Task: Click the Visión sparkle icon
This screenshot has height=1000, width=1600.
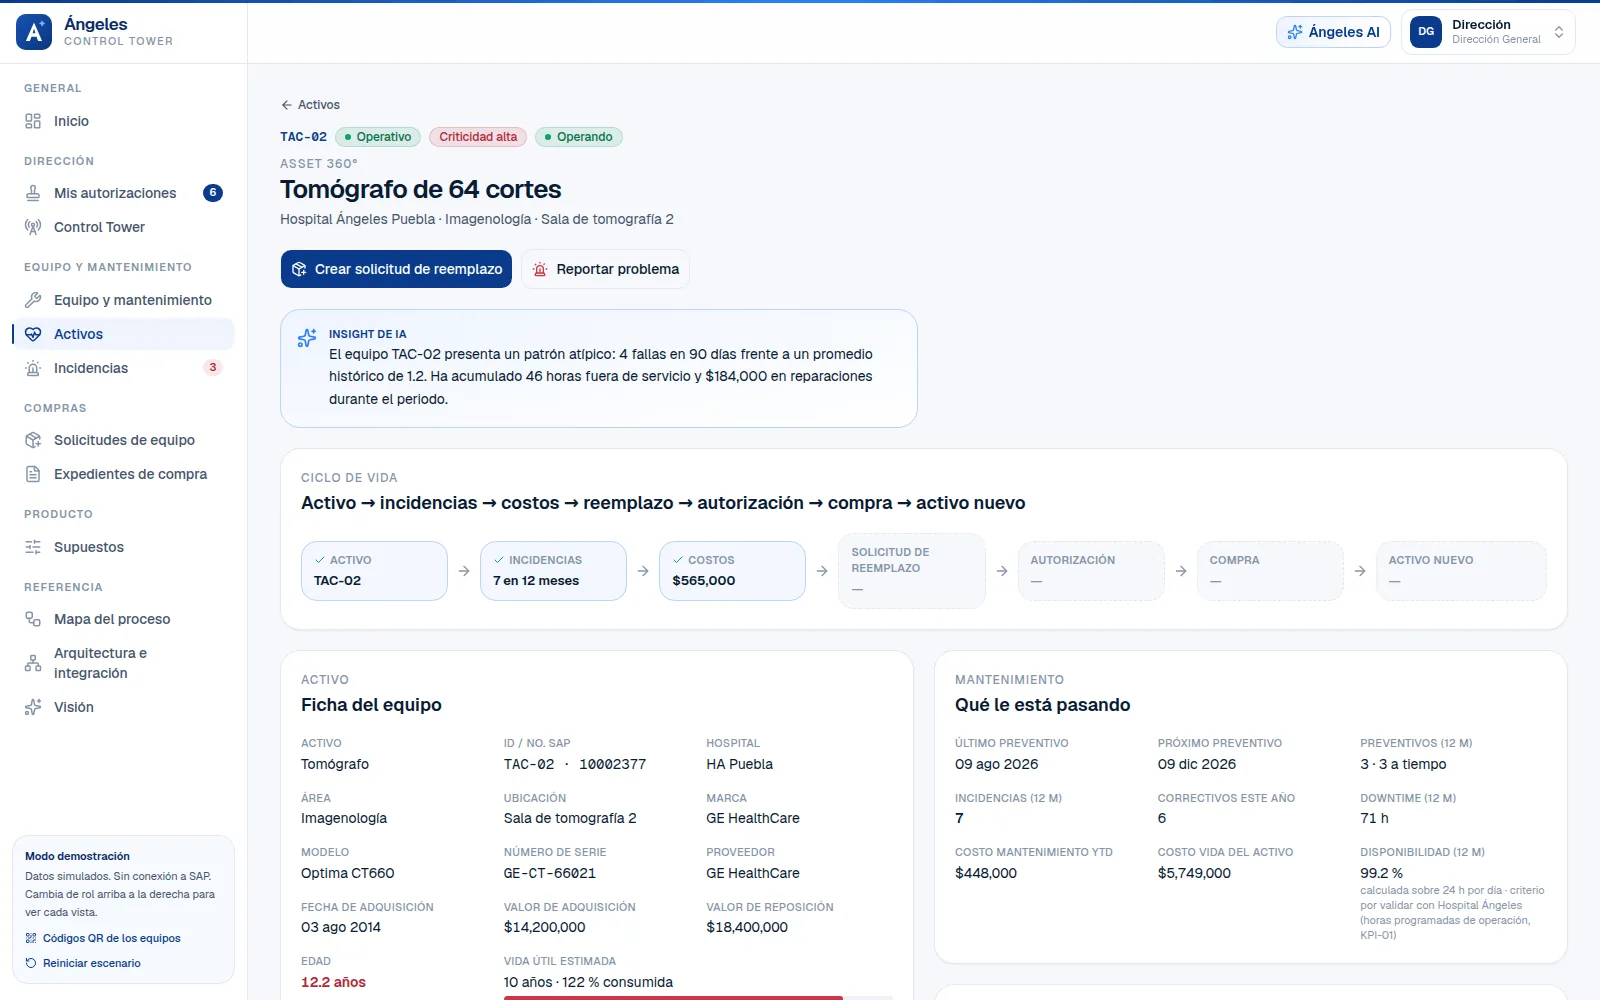Action: (x=33, y=707)
